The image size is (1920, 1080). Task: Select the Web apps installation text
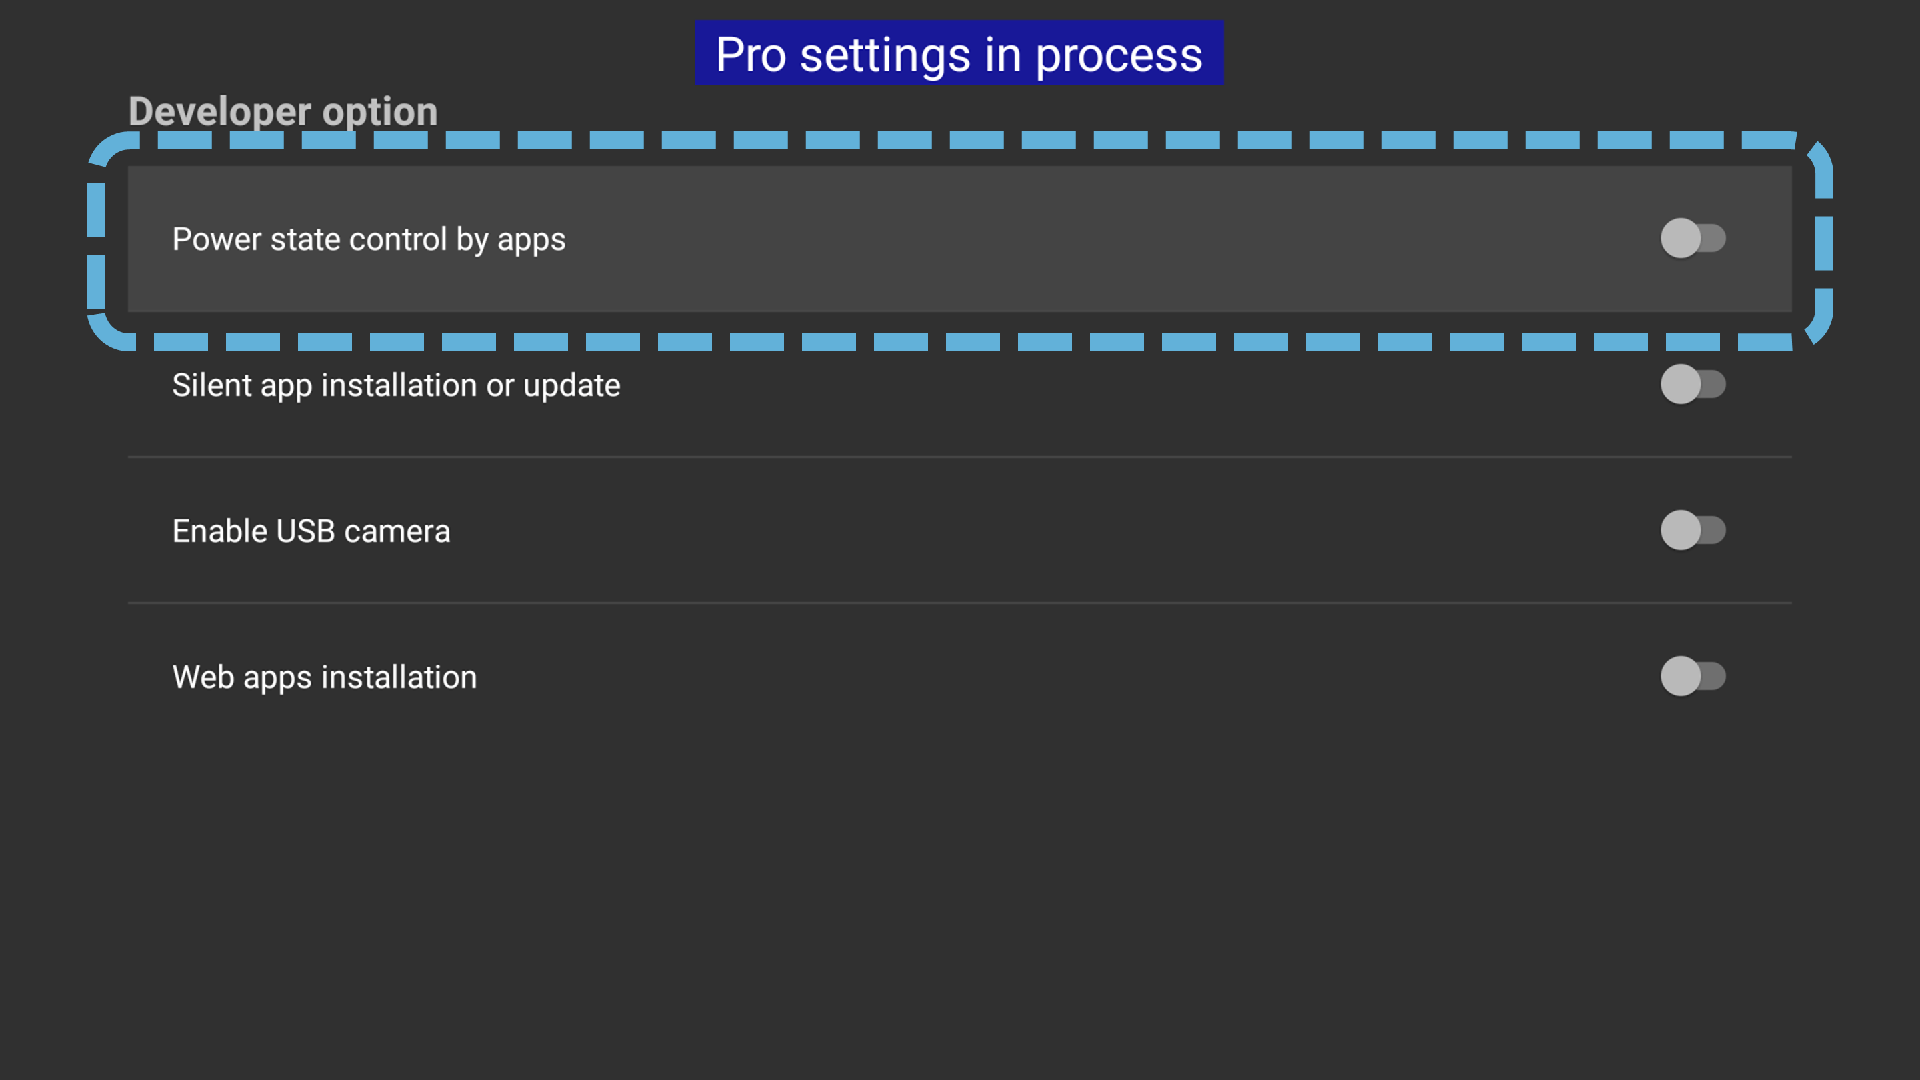[x=324, y=678]
